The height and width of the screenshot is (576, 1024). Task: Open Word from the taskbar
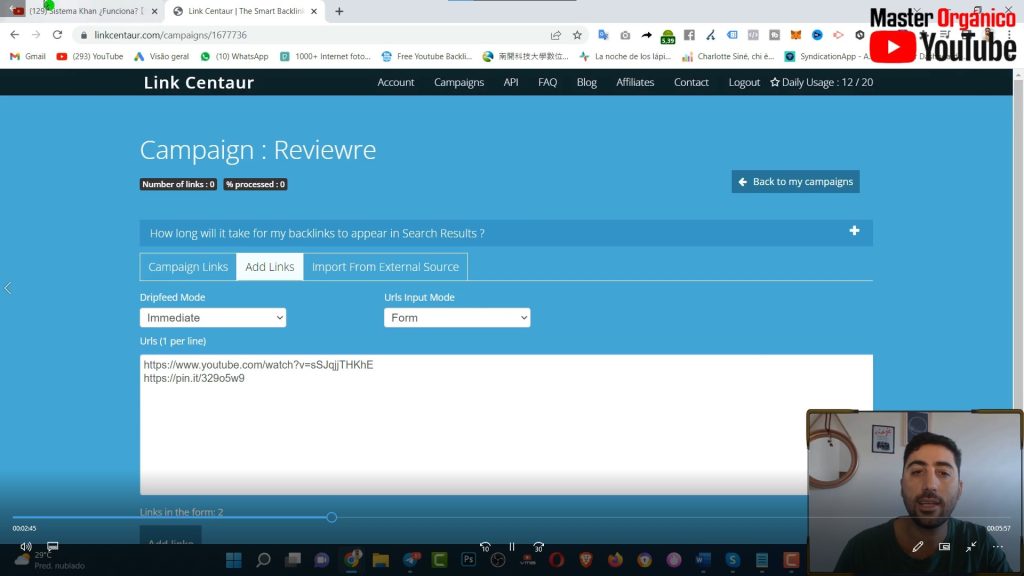point(703,560)
